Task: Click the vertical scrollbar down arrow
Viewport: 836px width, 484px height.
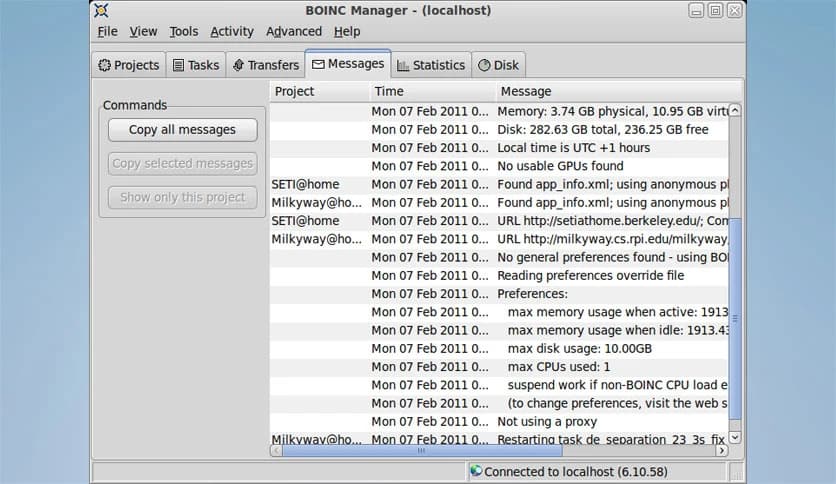Action: coord(735,438)
